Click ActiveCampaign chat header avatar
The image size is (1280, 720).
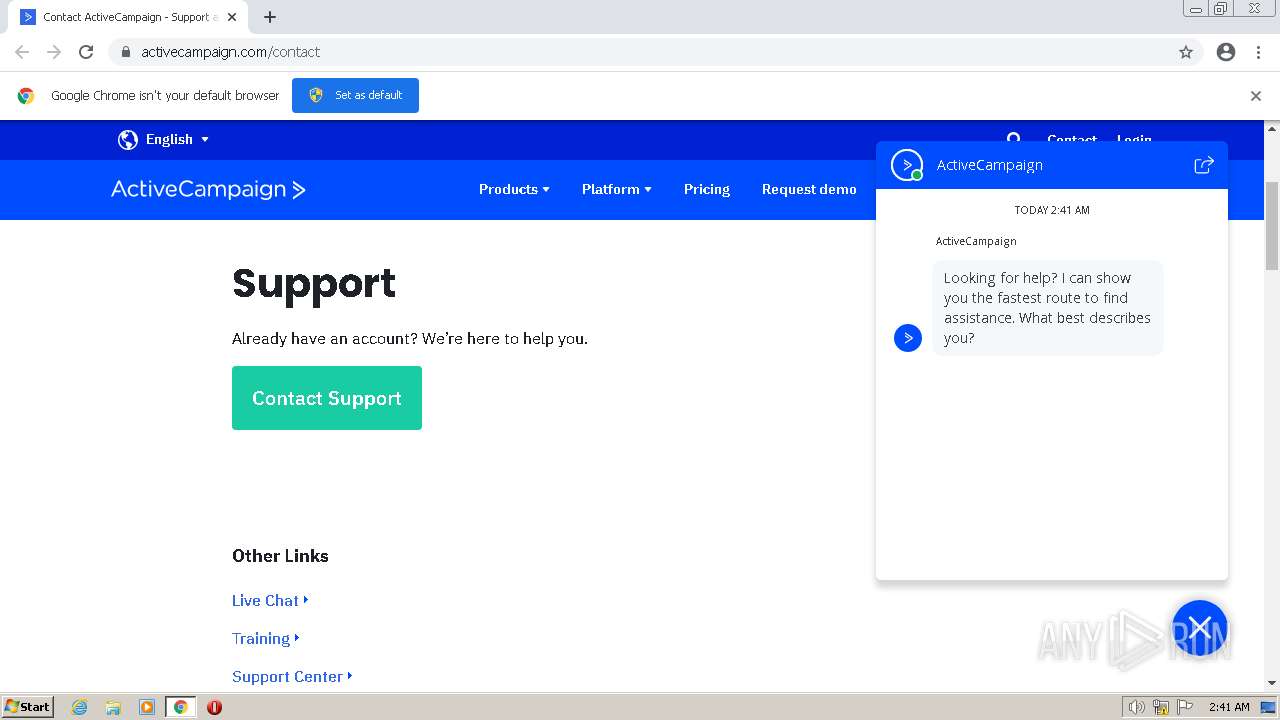[907, 165]
